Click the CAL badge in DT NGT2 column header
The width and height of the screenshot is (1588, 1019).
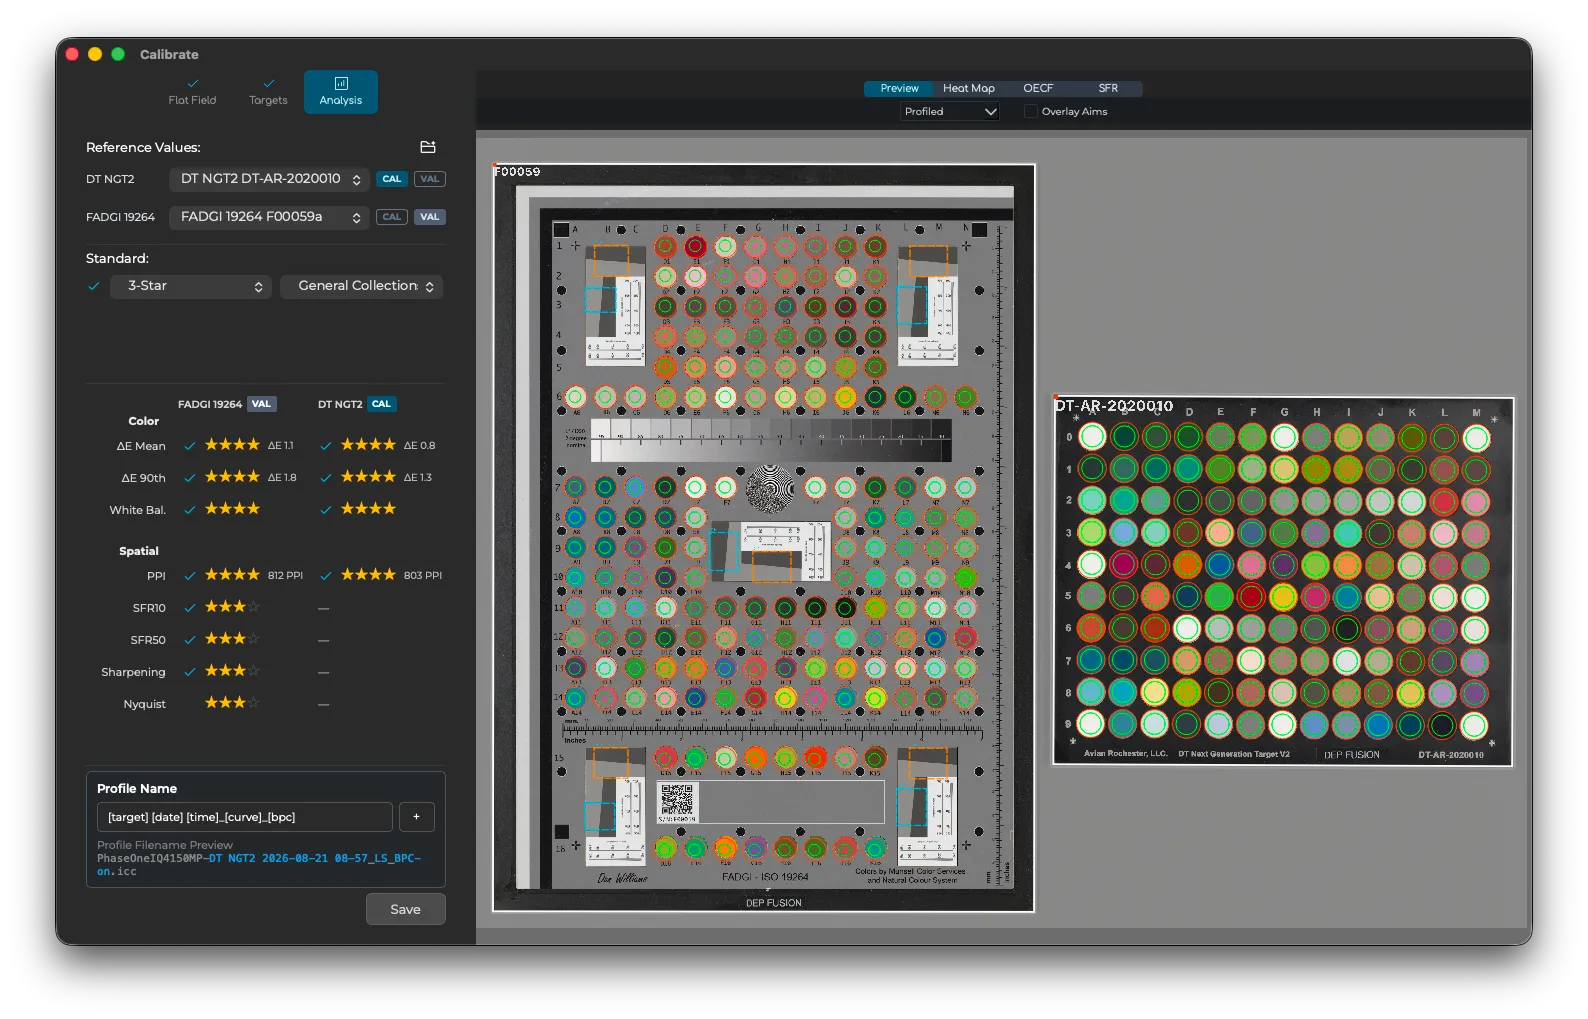coord(381,404)
